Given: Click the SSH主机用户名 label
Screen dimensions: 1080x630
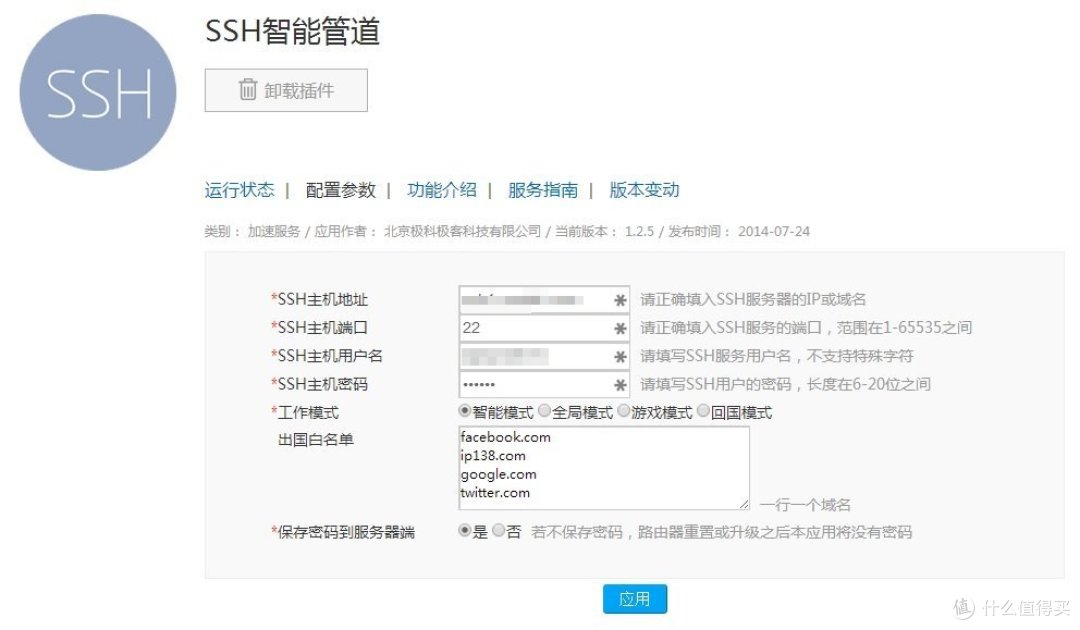Looking at the screenshot, I should coord(330,356).
